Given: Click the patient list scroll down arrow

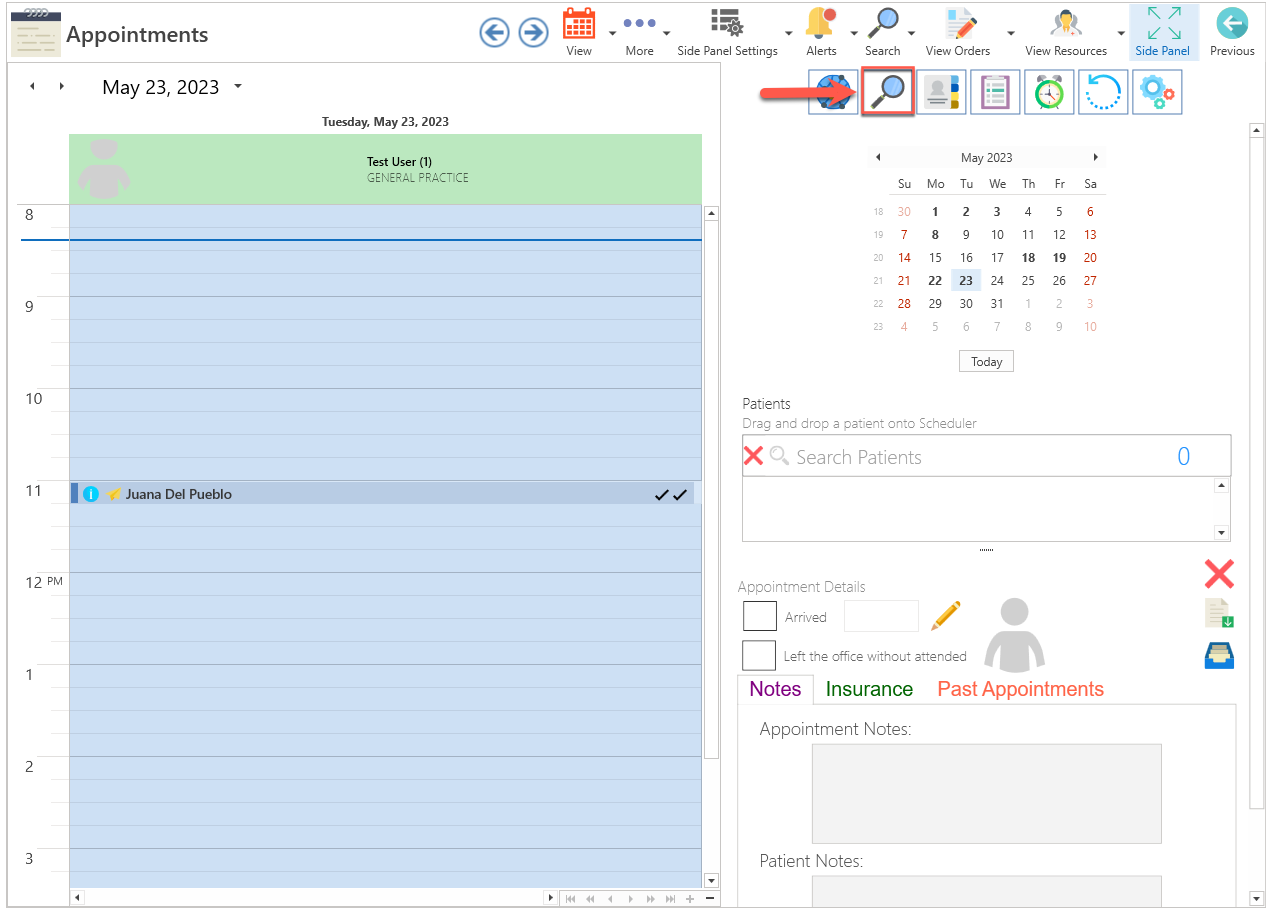Looking at the screenshot, I should point(1221,533).
